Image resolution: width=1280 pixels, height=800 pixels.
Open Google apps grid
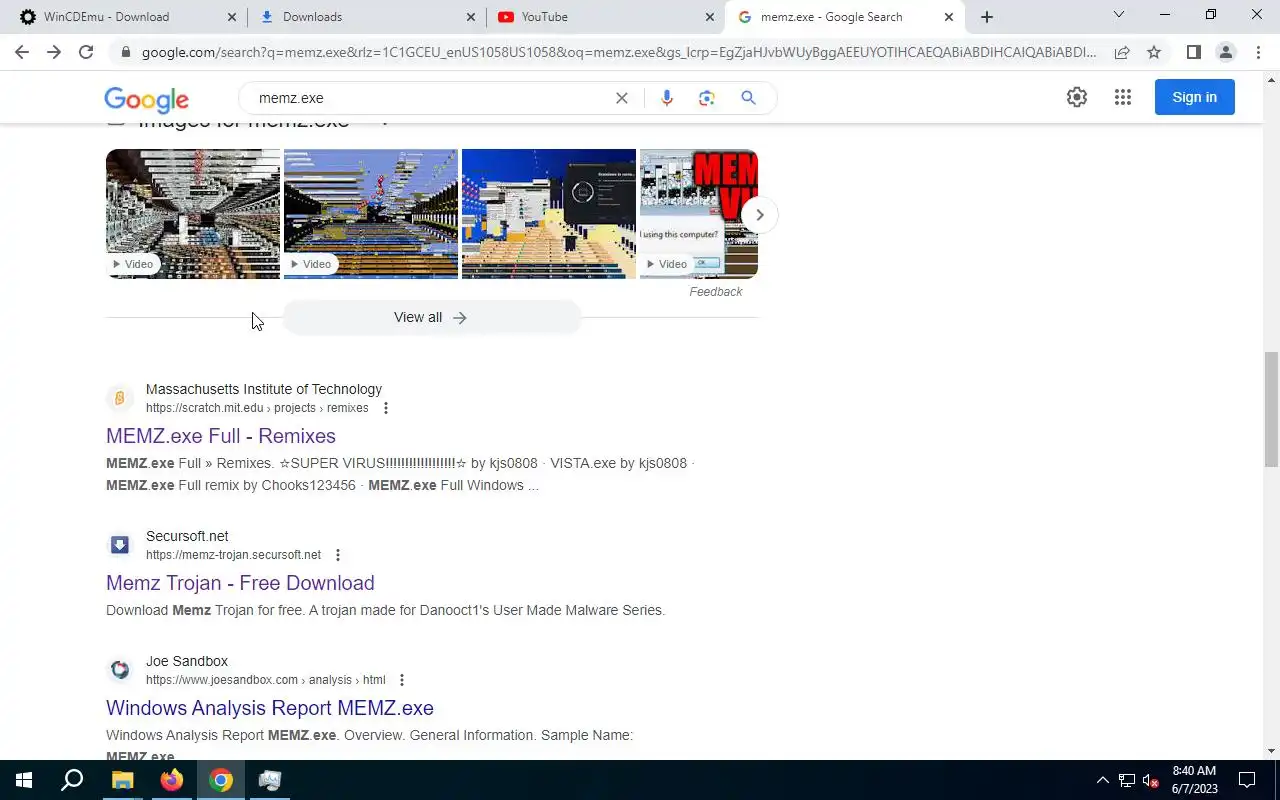(x=1123, y=97)
